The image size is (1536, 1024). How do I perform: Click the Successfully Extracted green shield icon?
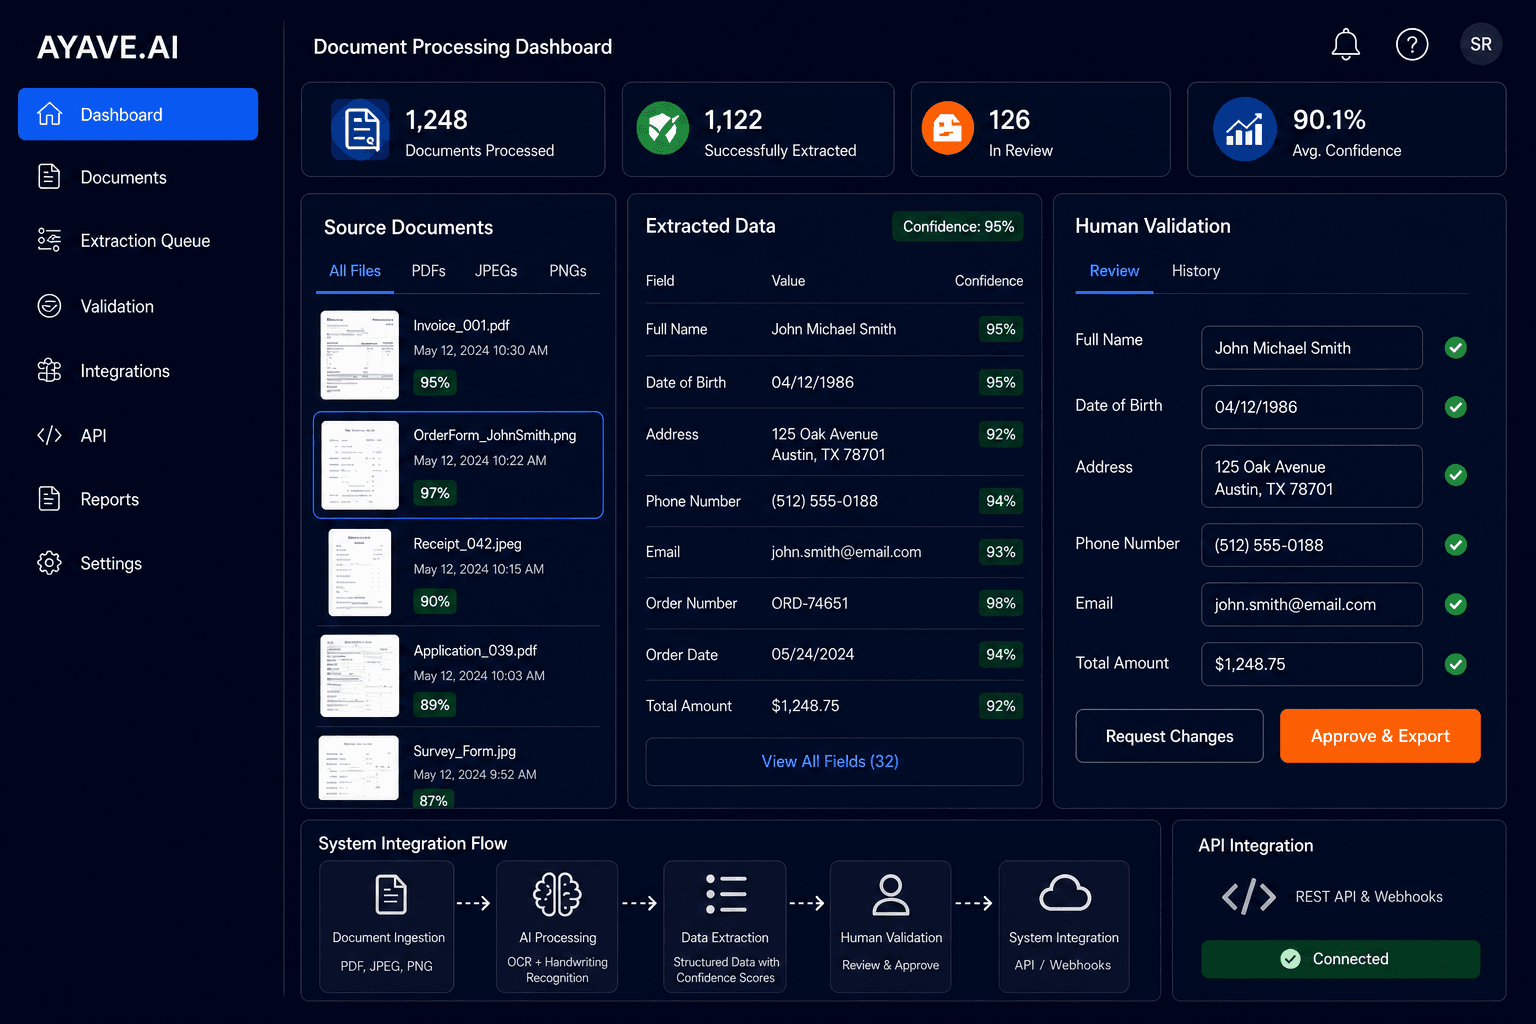(x=662, y=128)
